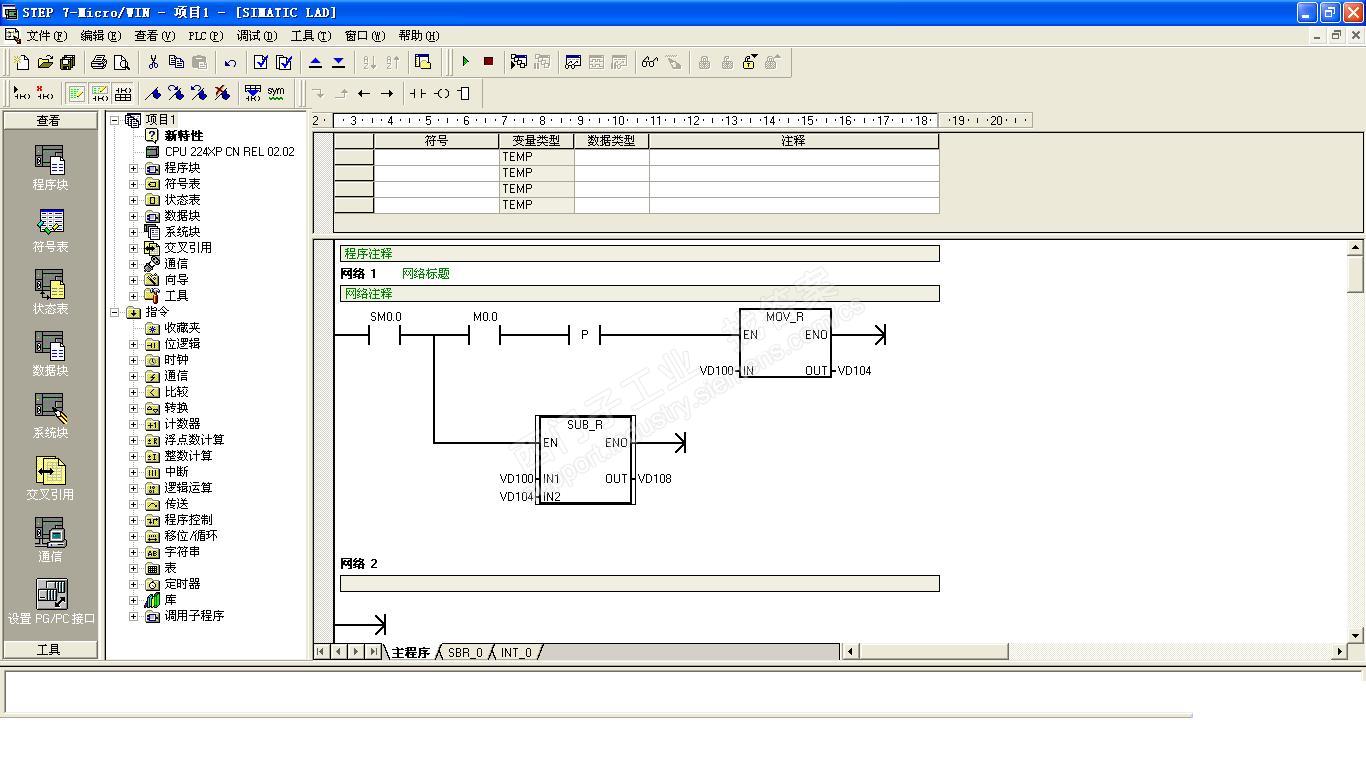This screenshot has width=1366, height=768.
Task: Undo the last action
Action: (x=230, y=62)
